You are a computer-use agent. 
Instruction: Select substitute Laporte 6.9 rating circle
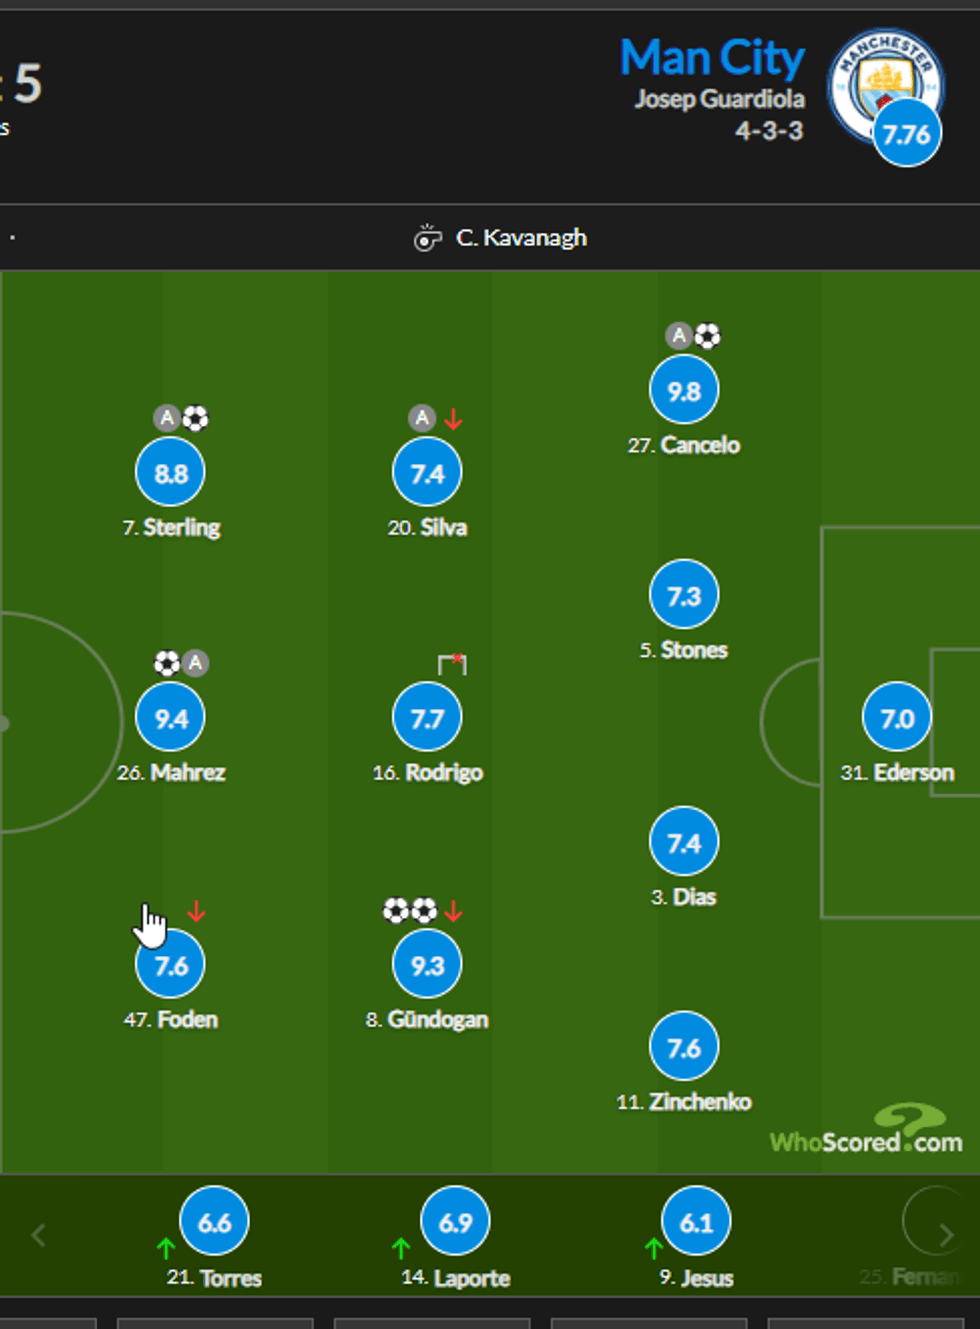pyautogui.click(x=455, y=1222)
